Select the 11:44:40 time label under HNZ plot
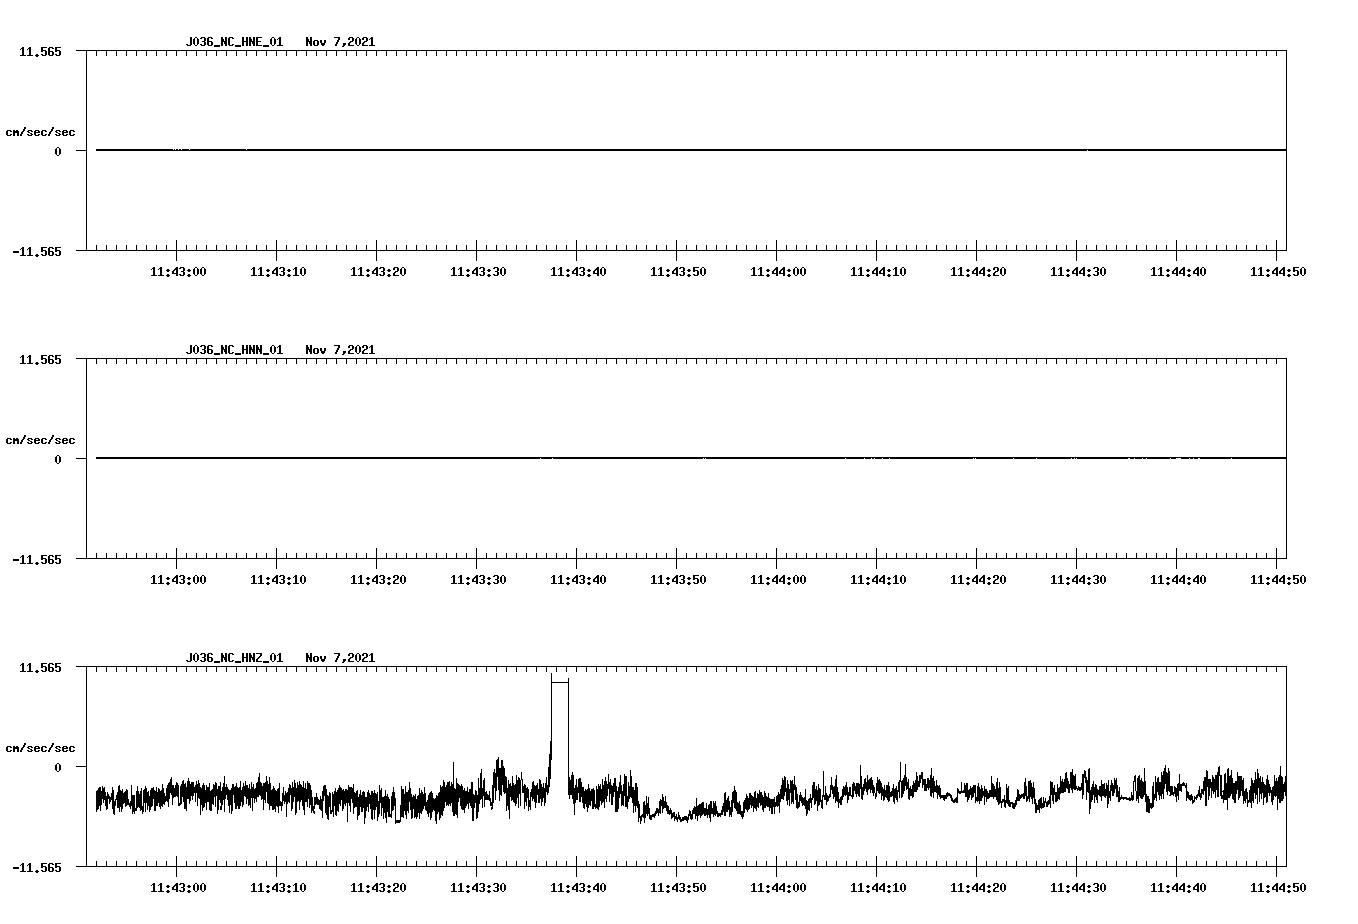 tap(1178, 888)
